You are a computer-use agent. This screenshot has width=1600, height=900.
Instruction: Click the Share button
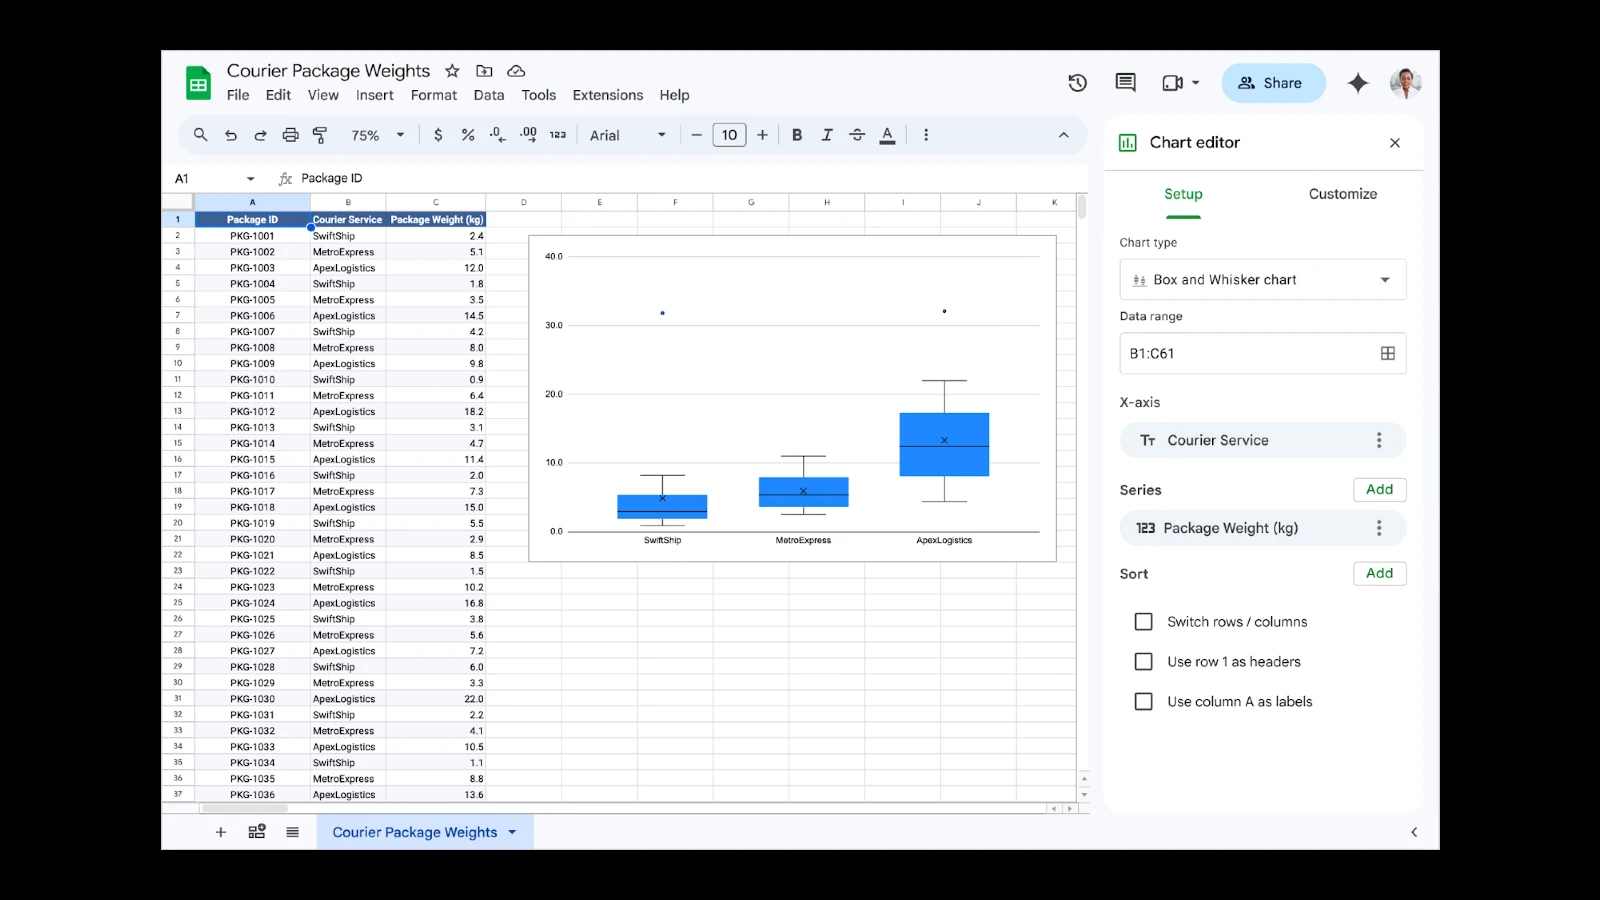(1274, 83)
